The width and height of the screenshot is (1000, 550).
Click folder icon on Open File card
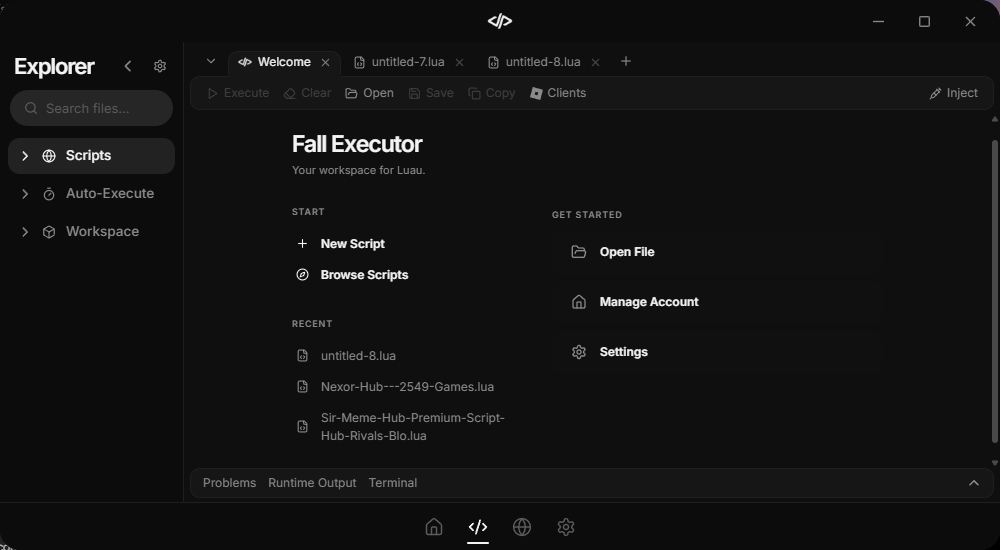click(578, 252)
